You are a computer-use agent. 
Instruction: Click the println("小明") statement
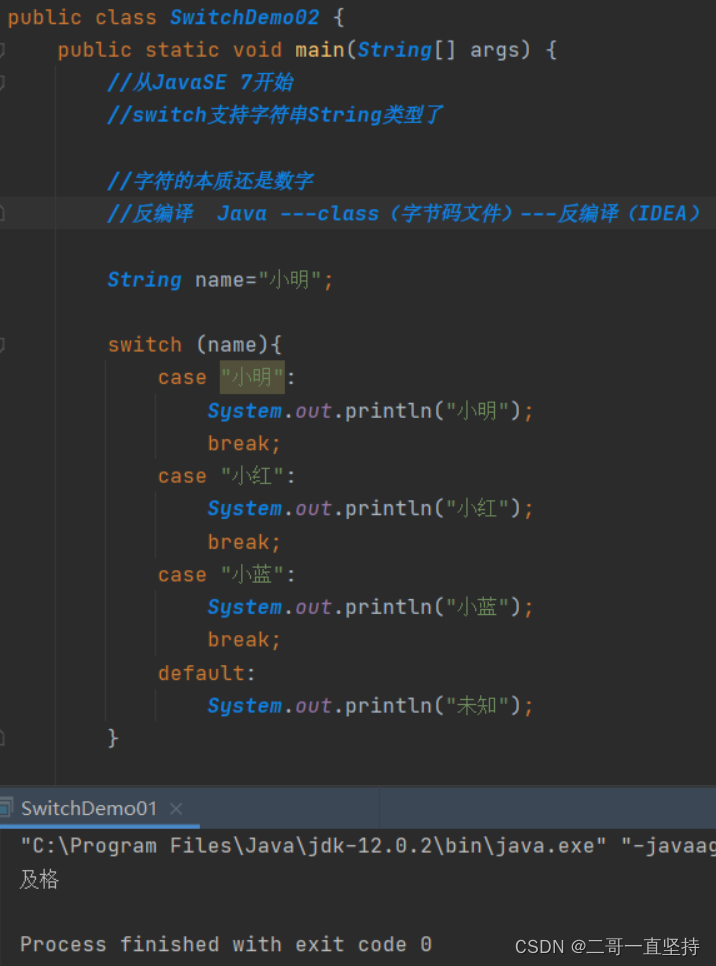click(x=370, y=410)
